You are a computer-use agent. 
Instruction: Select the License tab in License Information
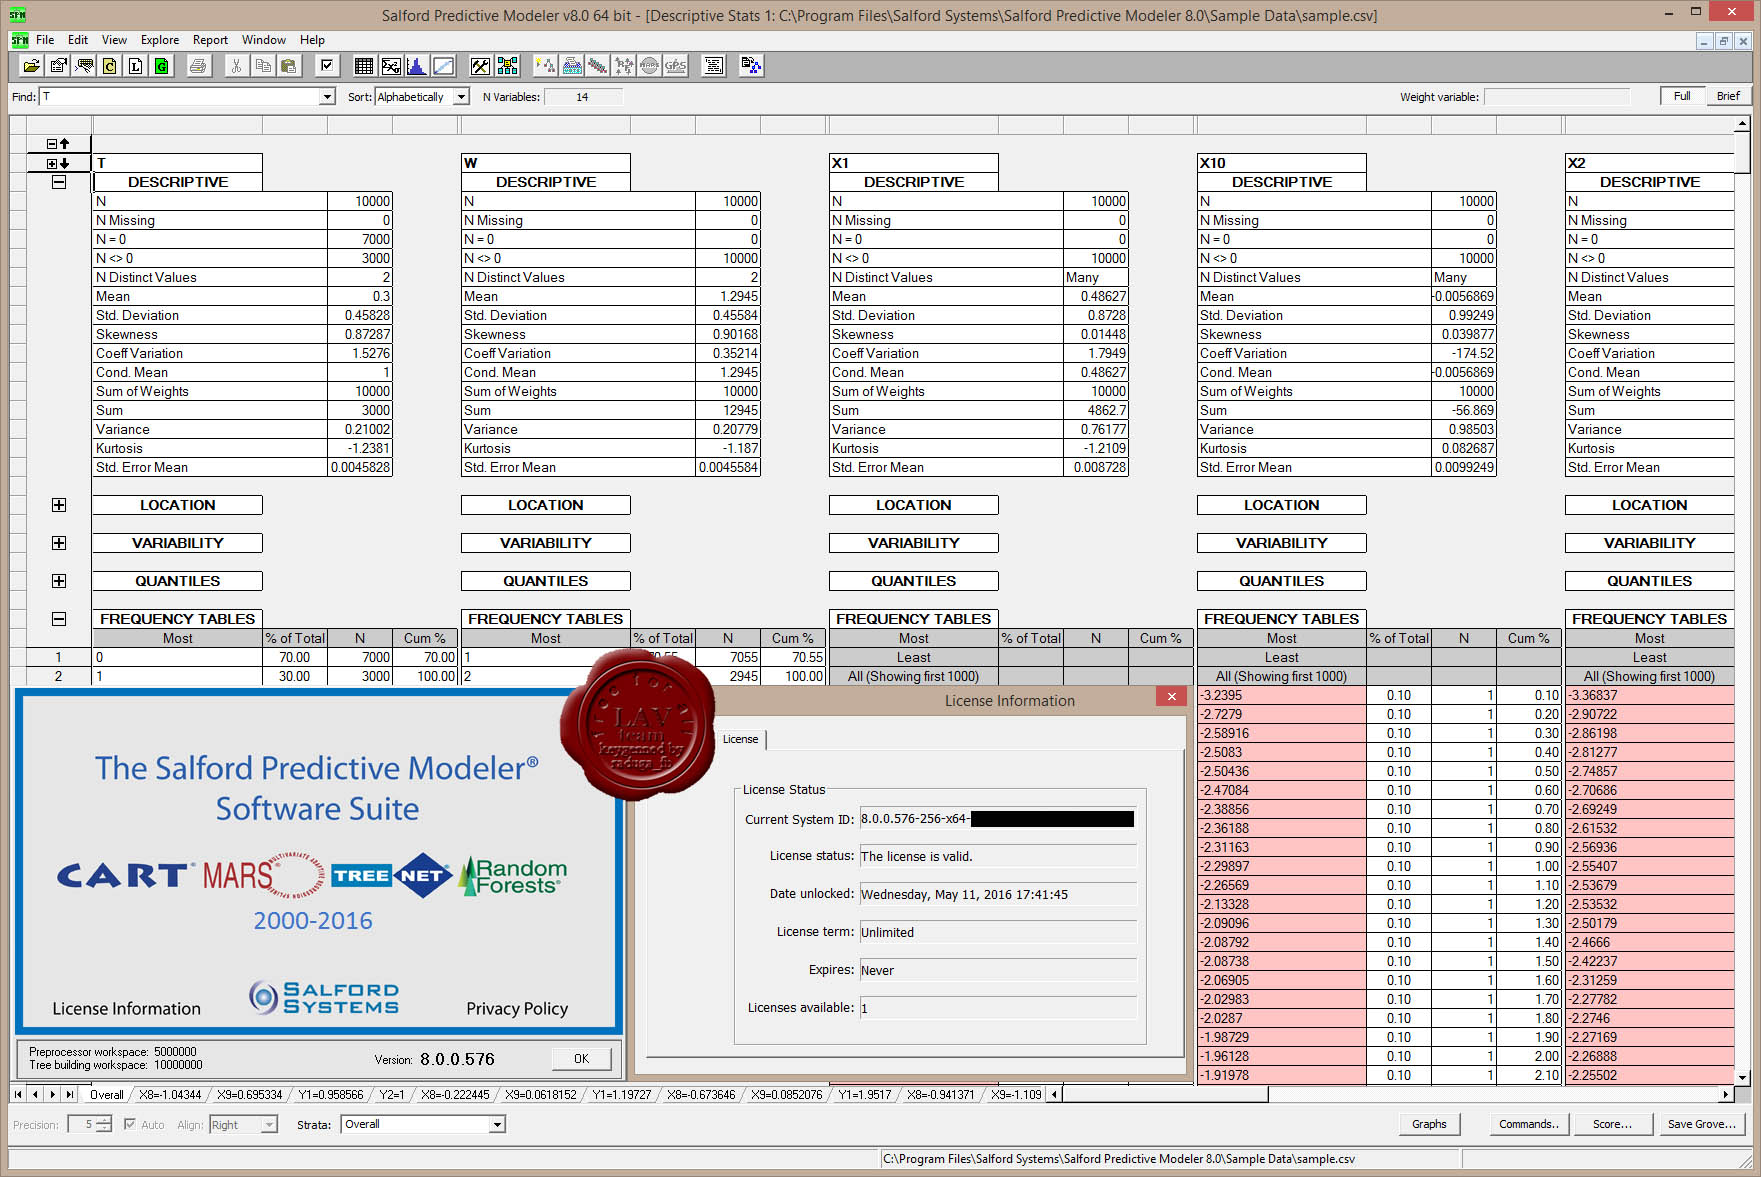(741, 739)
